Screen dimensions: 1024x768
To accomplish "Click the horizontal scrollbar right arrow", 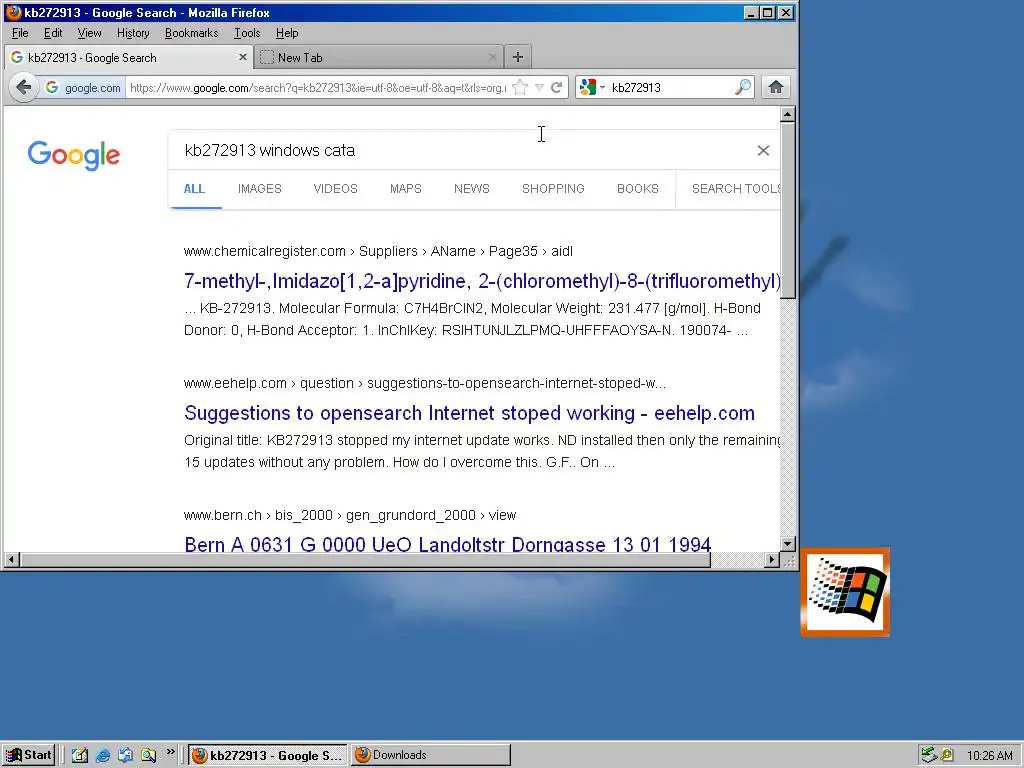I will coord(772,560).
